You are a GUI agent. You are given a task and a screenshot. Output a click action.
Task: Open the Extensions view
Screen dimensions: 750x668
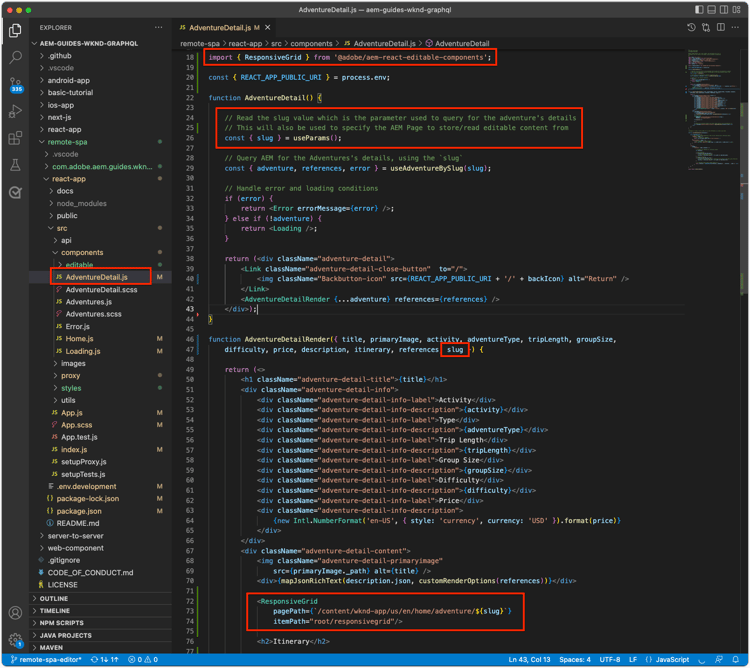pyautogui.click(x=15, y=139)
